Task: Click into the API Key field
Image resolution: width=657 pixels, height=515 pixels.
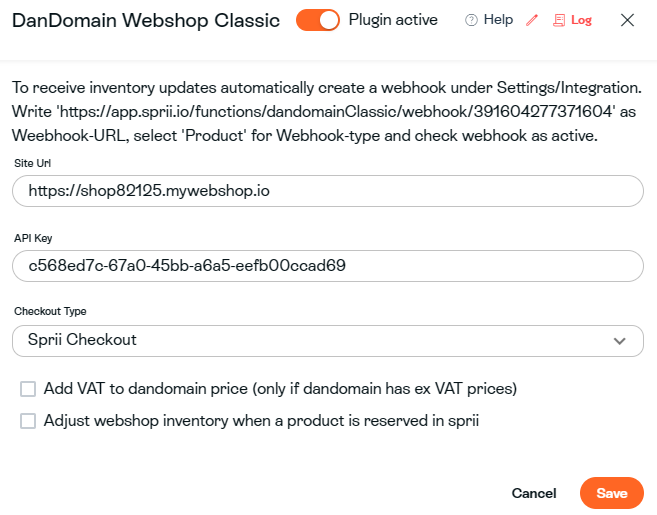Action: click(328, 265)
